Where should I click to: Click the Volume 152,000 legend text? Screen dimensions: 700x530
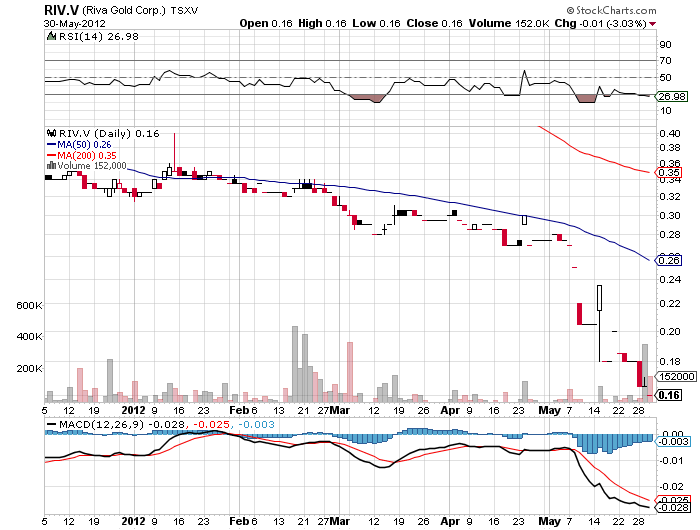92,166
